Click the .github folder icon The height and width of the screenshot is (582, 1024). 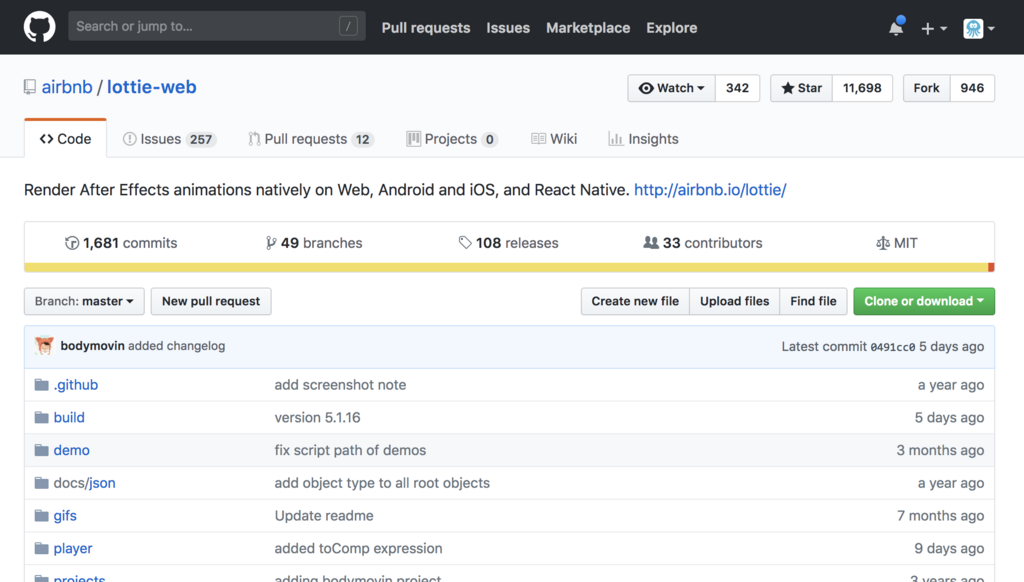[41, 384]
